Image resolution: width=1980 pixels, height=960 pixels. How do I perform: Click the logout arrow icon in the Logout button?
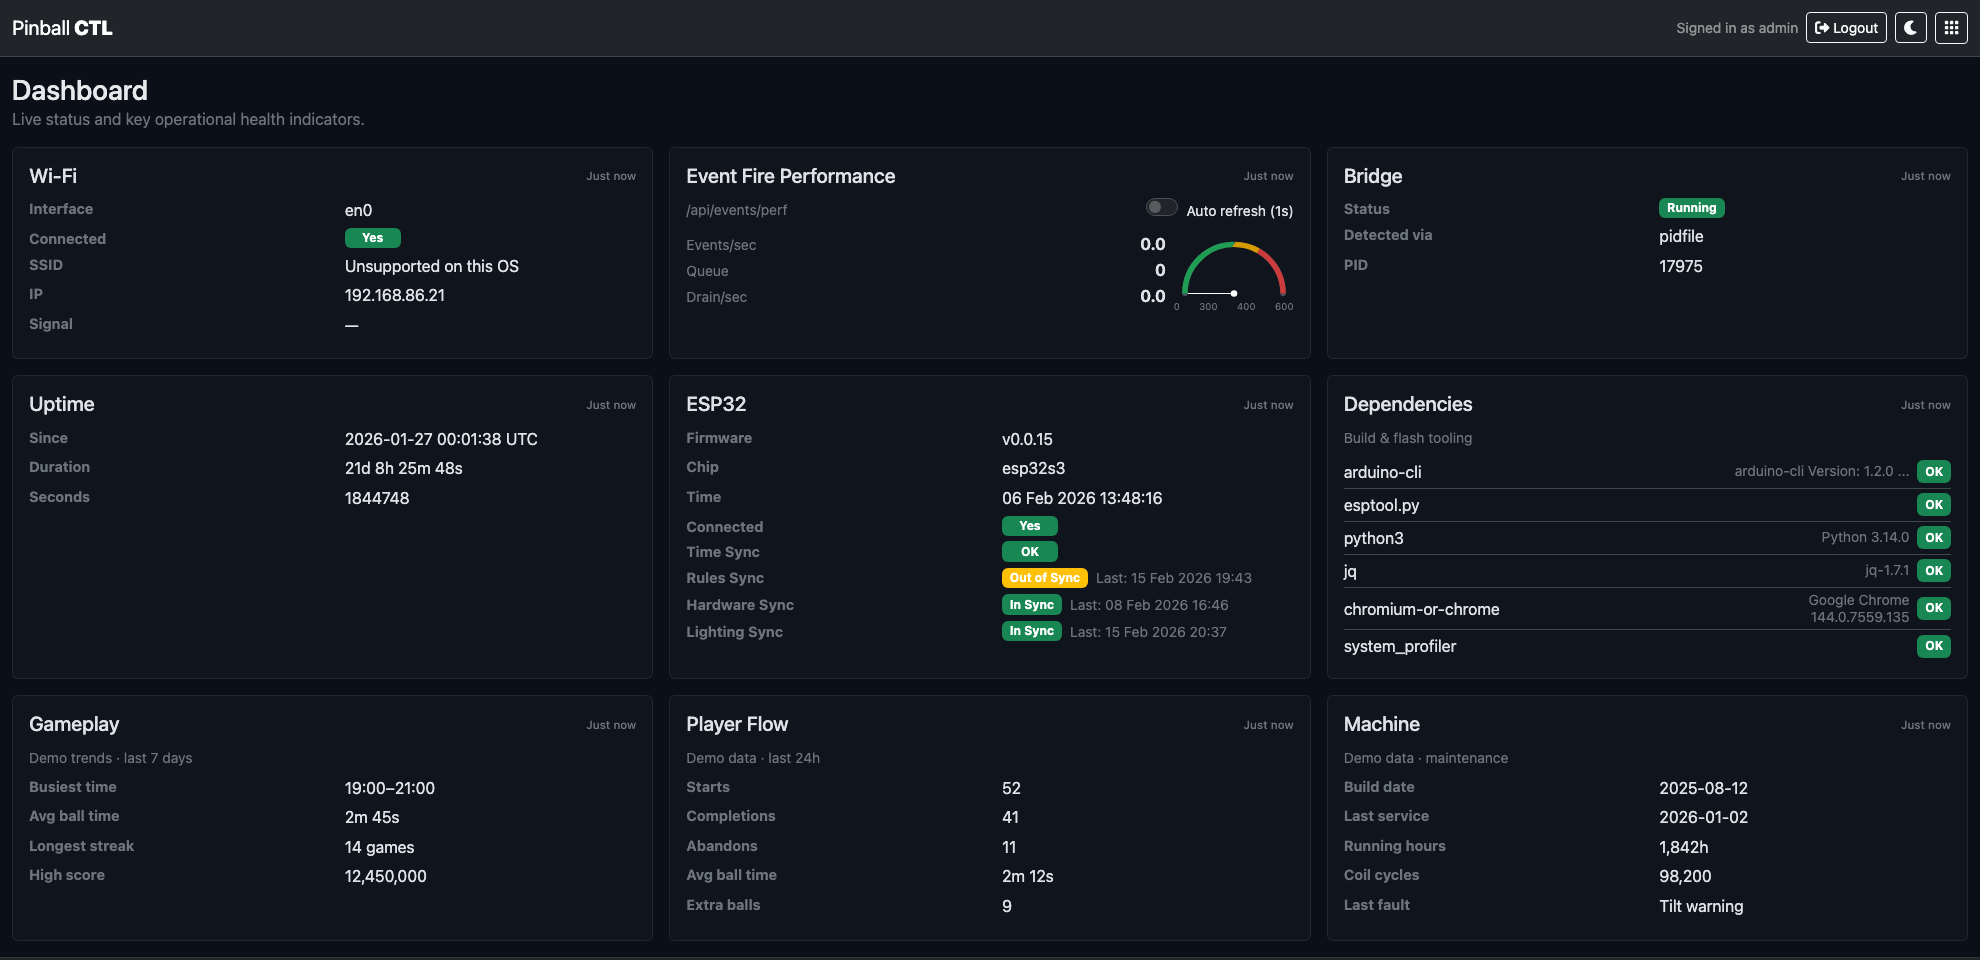click(1821, 27)
